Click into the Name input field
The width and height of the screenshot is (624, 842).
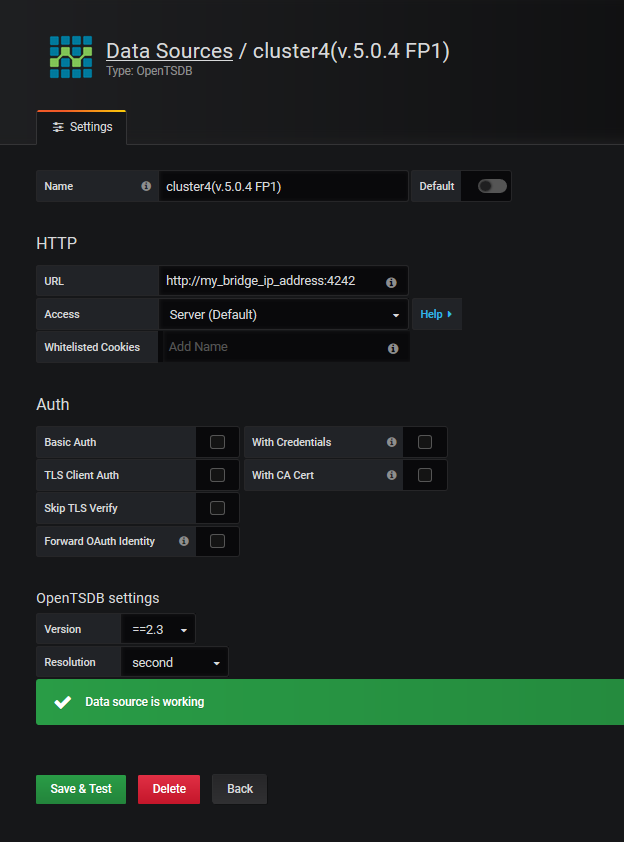pos(284,186)
